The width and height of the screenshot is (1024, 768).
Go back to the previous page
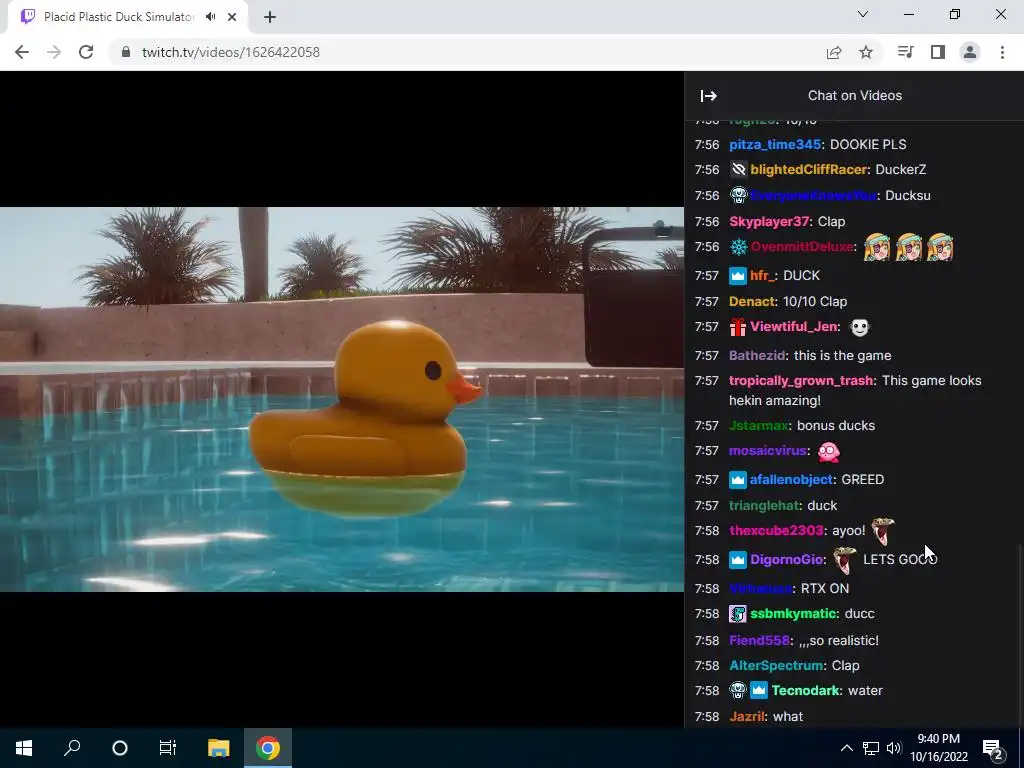pos(22,52)
